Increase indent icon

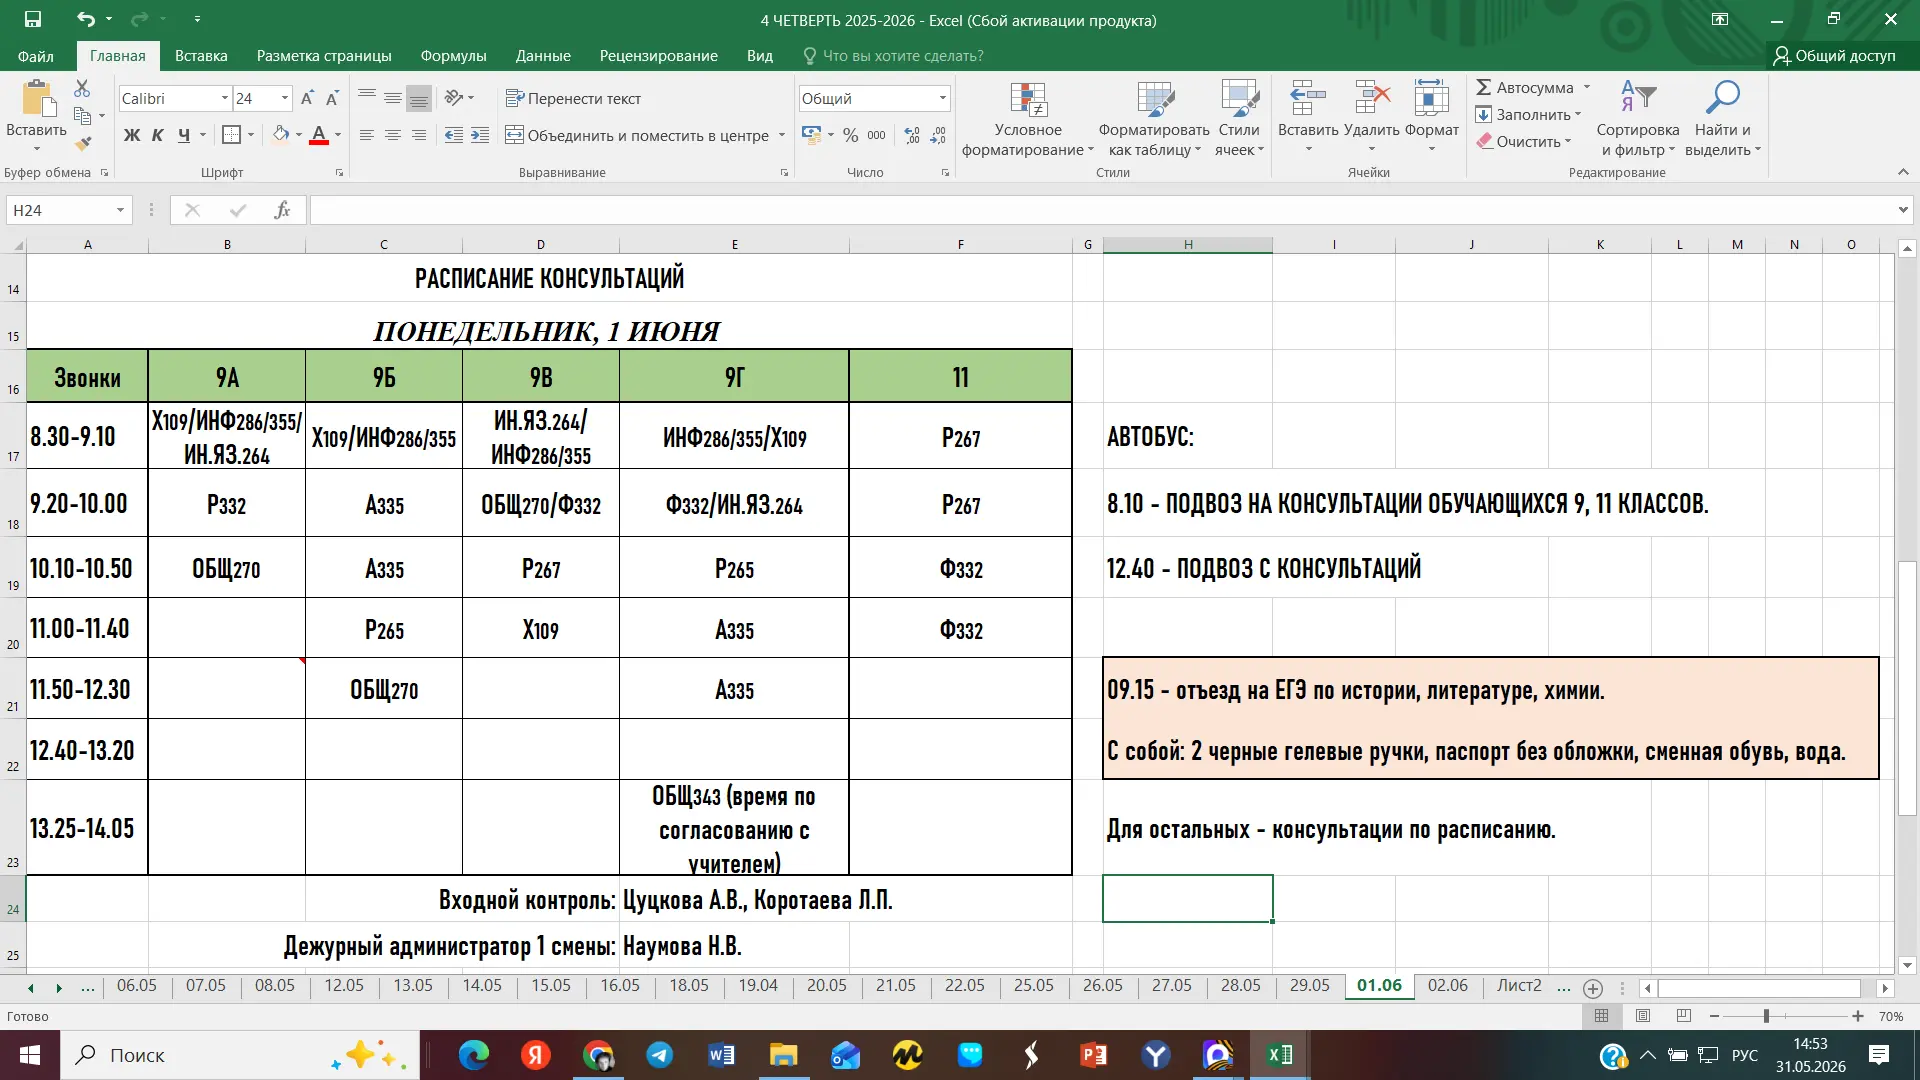(480, 135)
